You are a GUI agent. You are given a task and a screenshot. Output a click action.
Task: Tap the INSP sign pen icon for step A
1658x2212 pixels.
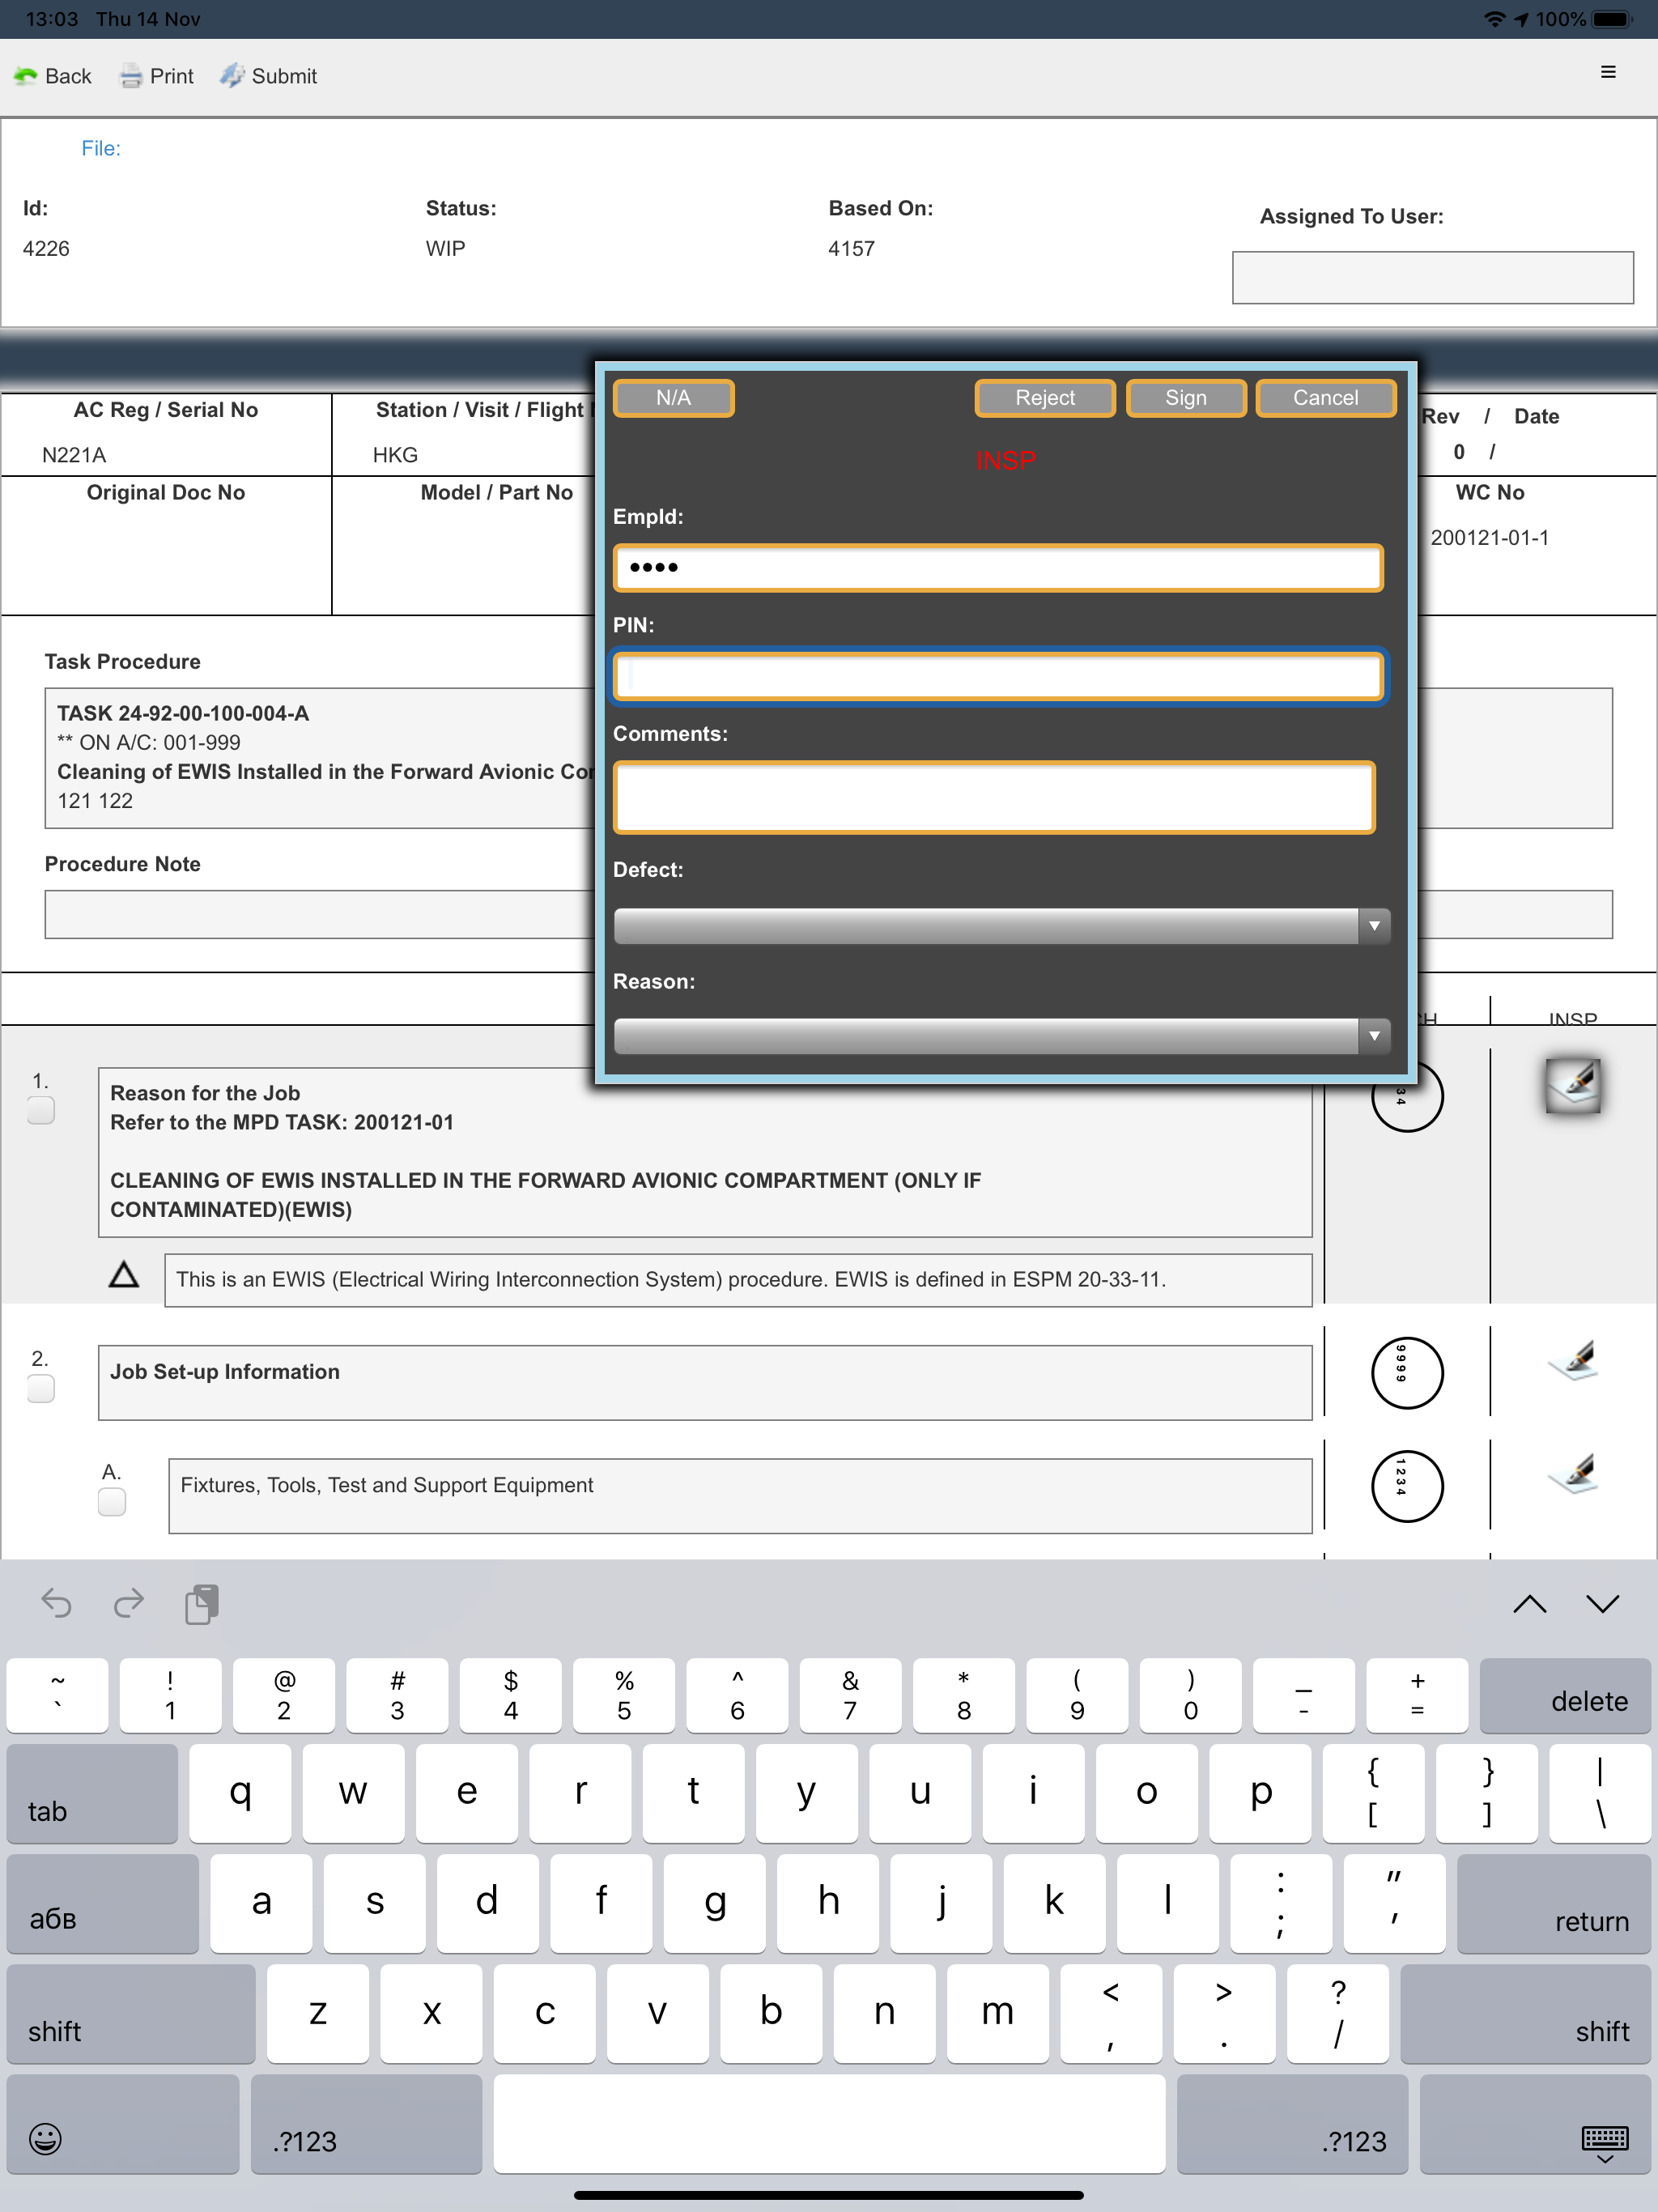[x=1573, y=1474]
